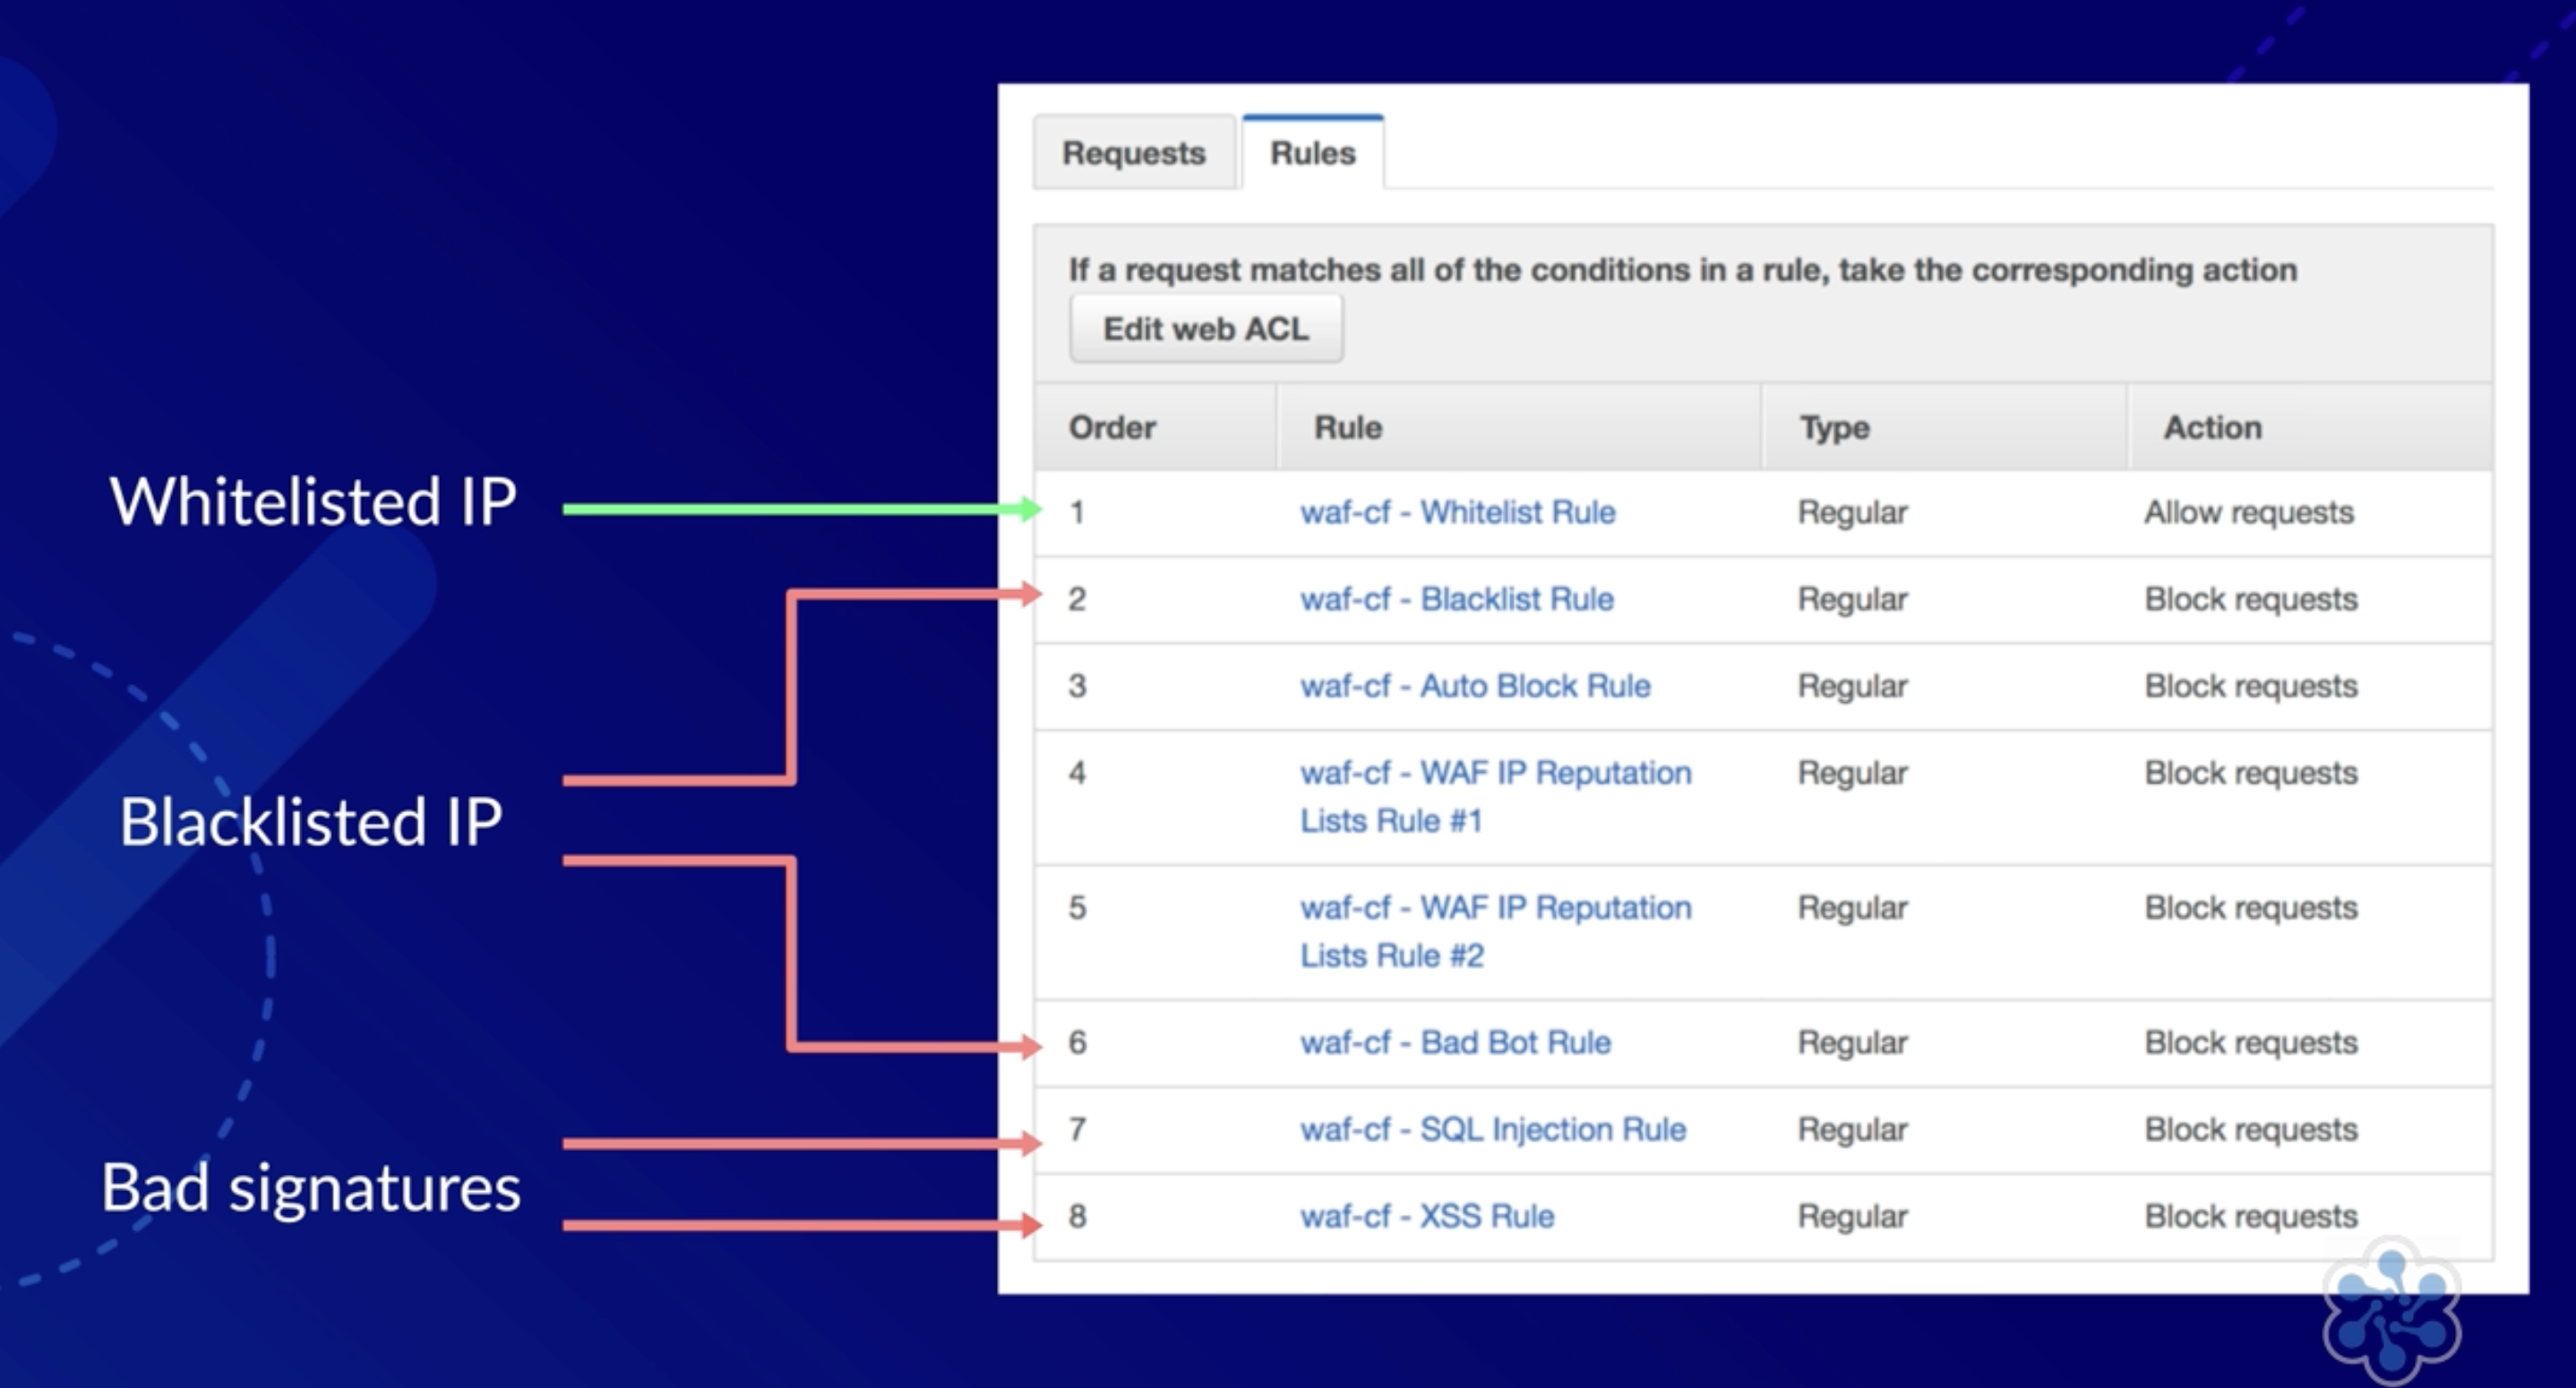Screen dimensions: 2576x1388
Task: Open WAF IP Reputation Lists Rule #2
Action: [x=1495, y=931]
